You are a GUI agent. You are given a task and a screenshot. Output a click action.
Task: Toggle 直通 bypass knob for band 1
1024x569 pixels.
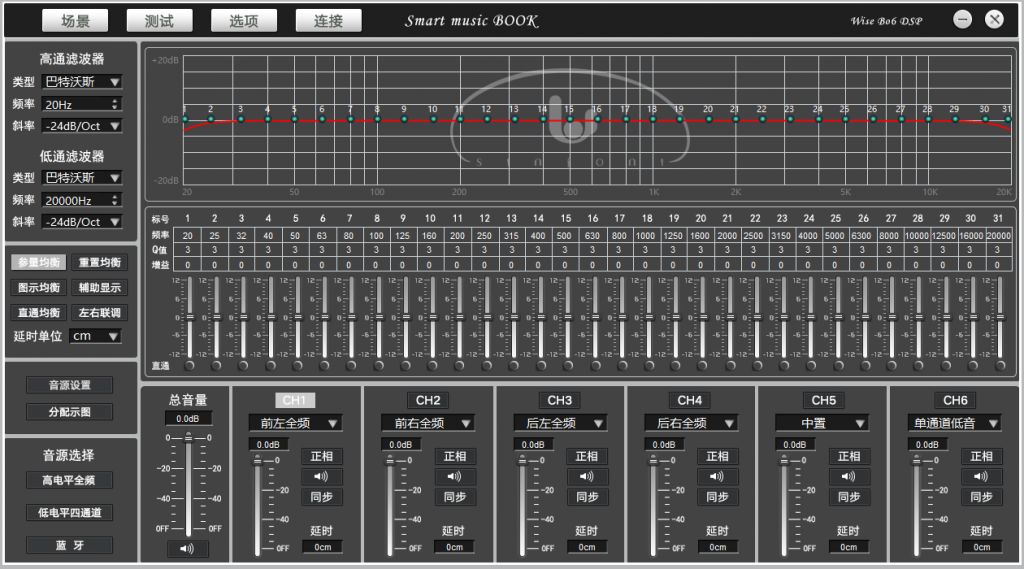[x=189, y=365]
